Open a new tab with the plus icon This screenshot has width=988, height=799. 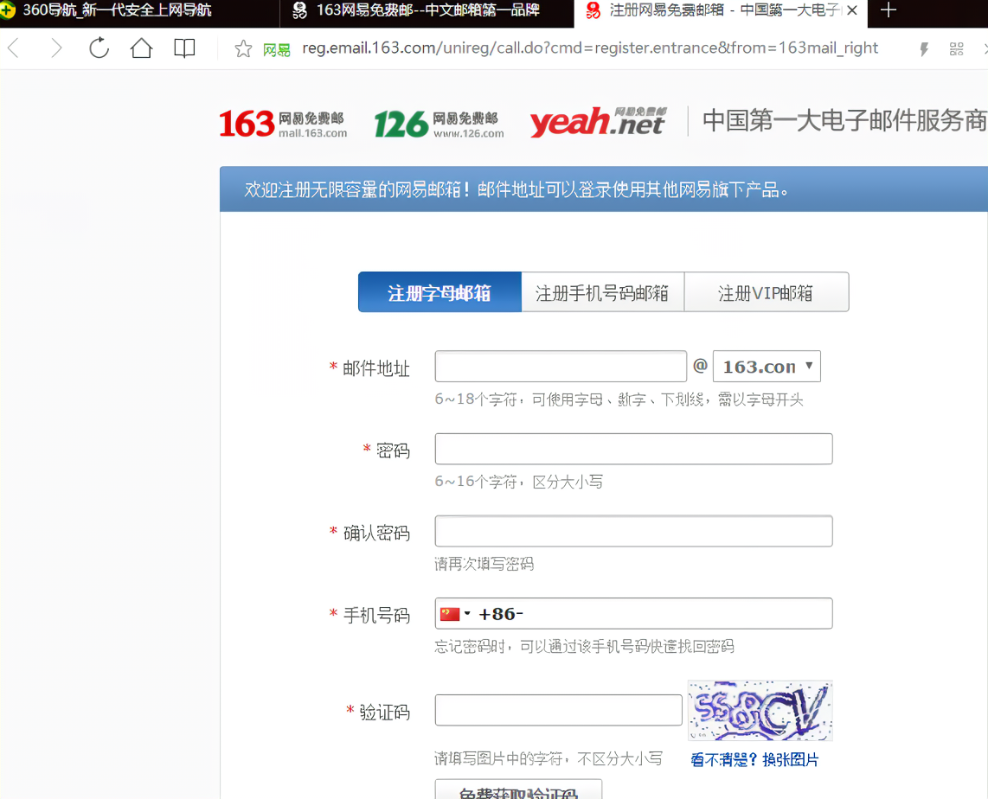click(x=888, y=10)
